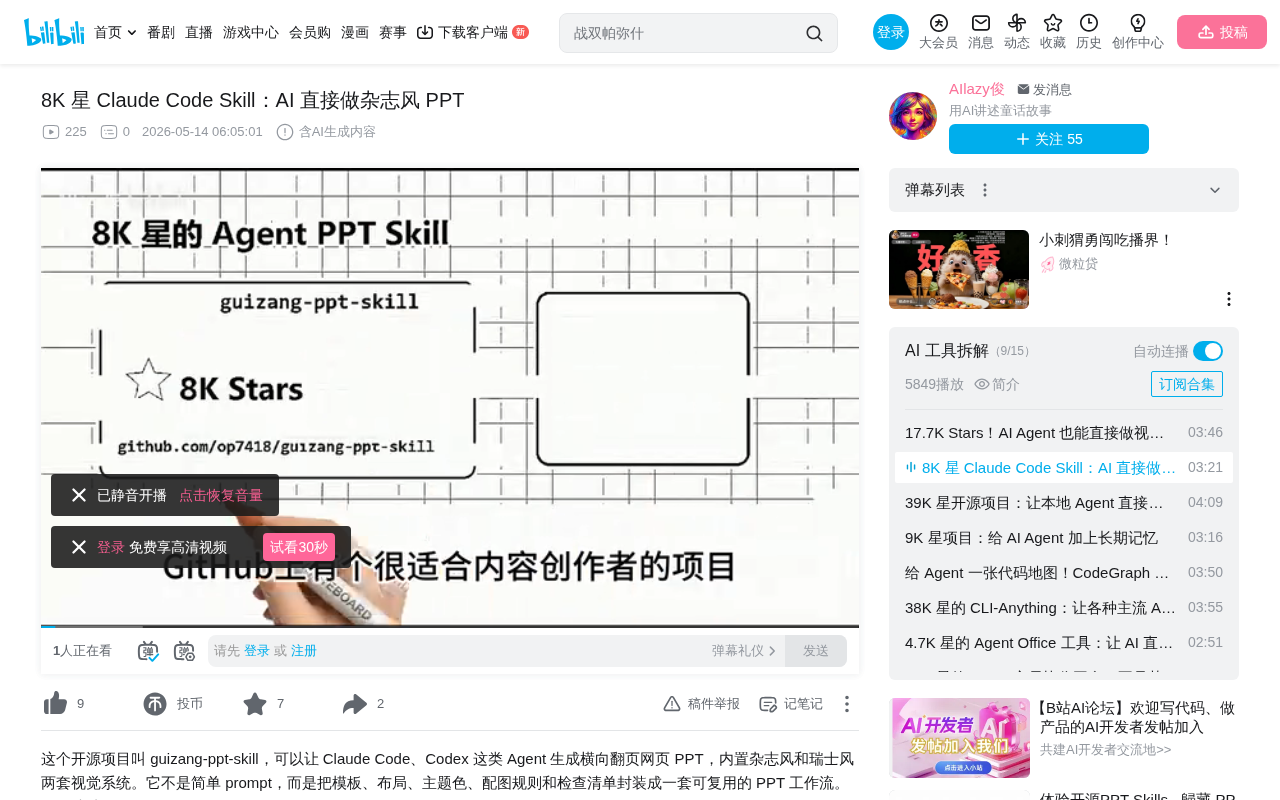Open AIlazy俊 uploader name link

(x=977, y=89)
